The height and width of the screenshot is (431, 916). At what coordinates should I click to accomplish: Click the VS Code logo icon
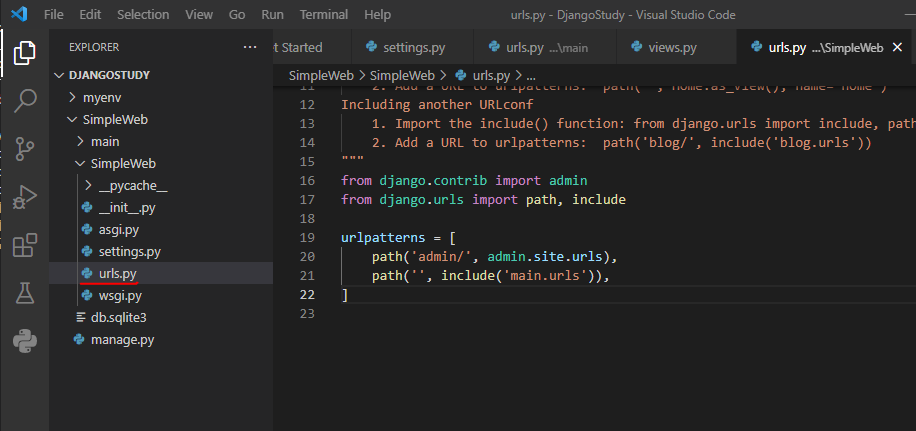19,14
